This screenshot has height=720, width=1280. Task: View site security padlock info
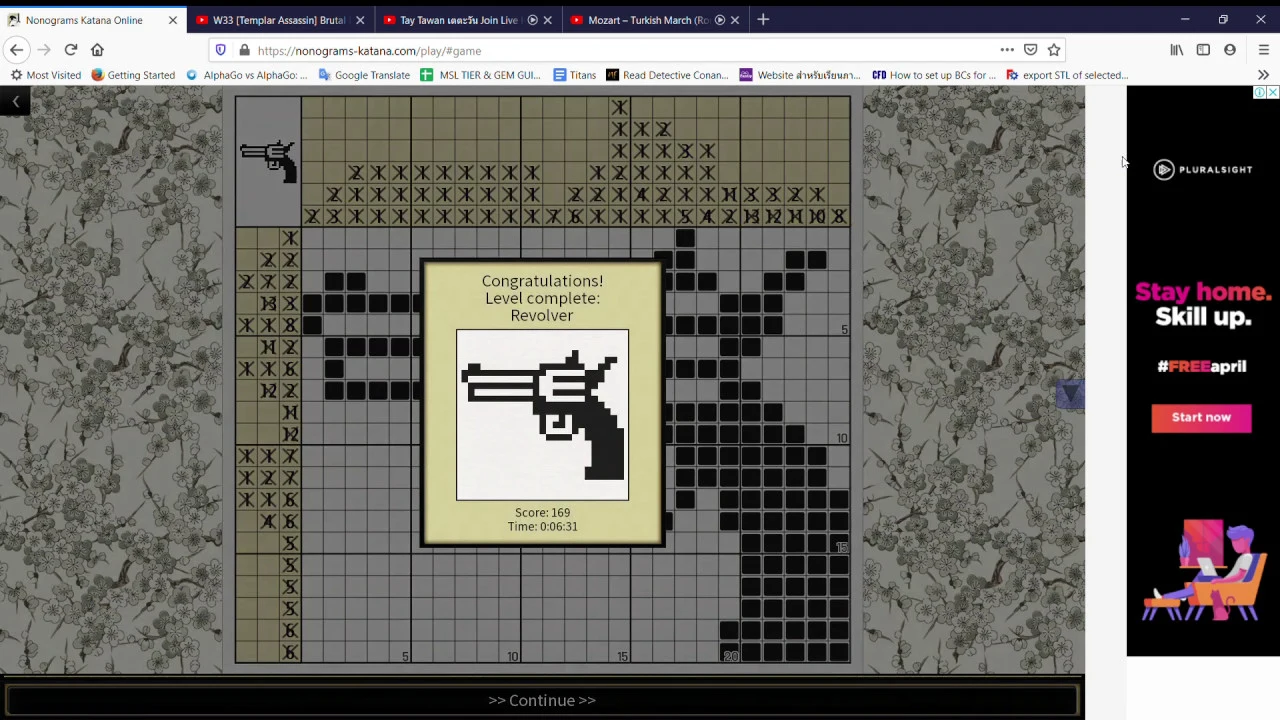click(x=244, y=50)
